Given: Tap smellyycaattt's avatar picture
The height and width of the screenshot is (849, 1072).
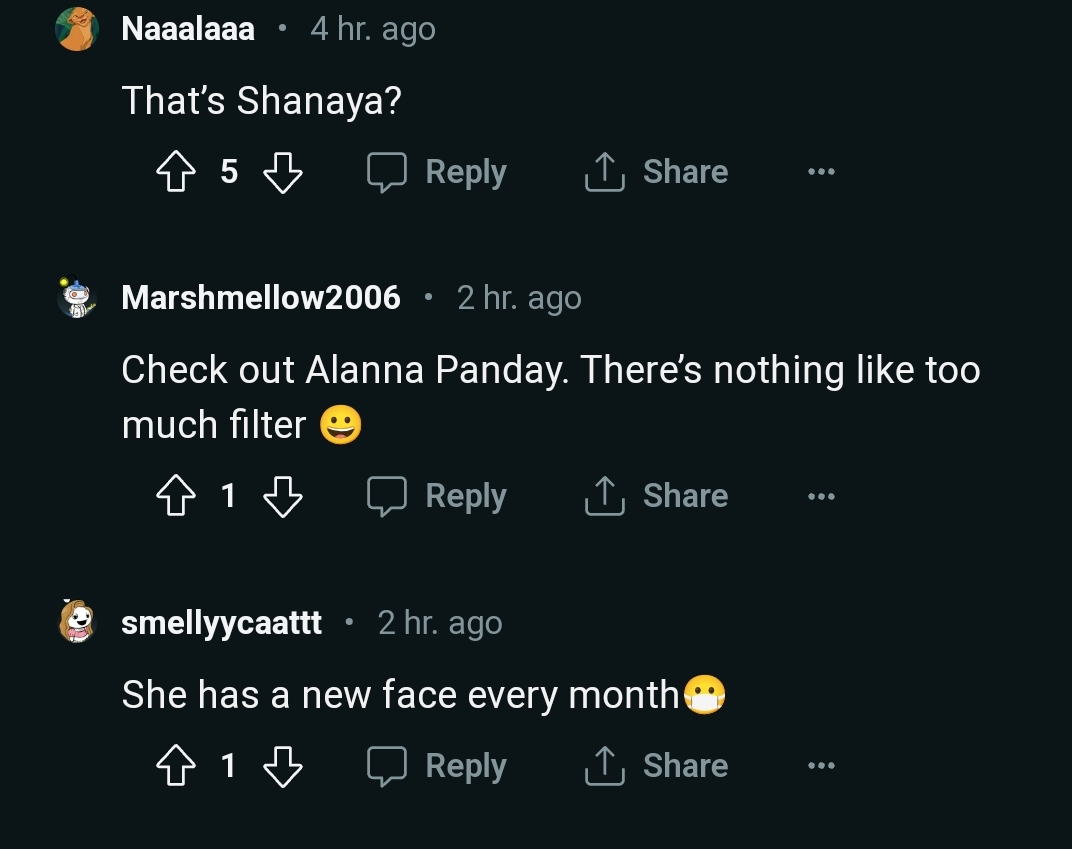Looking at the screenshot, I should tap(77, 622).
